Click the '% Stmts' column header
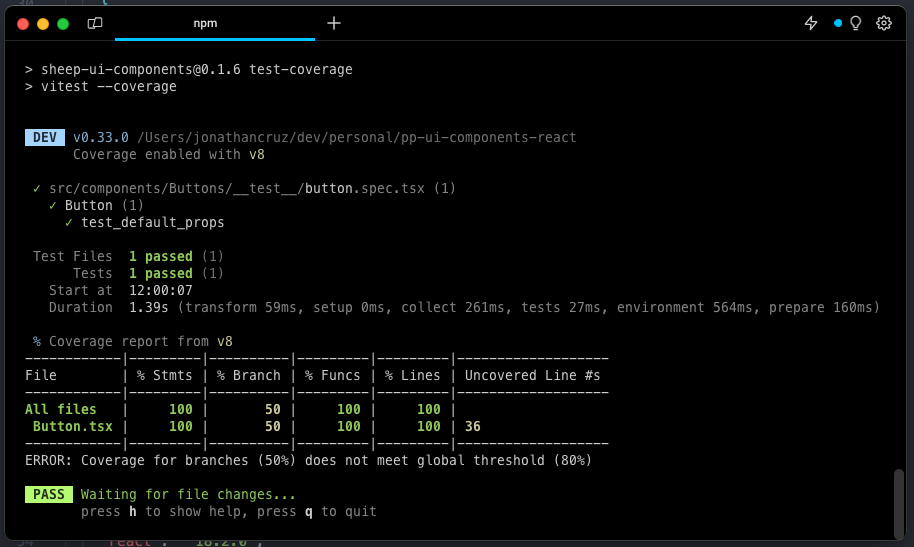Screen dimensions: 914x547 (164, 376)
